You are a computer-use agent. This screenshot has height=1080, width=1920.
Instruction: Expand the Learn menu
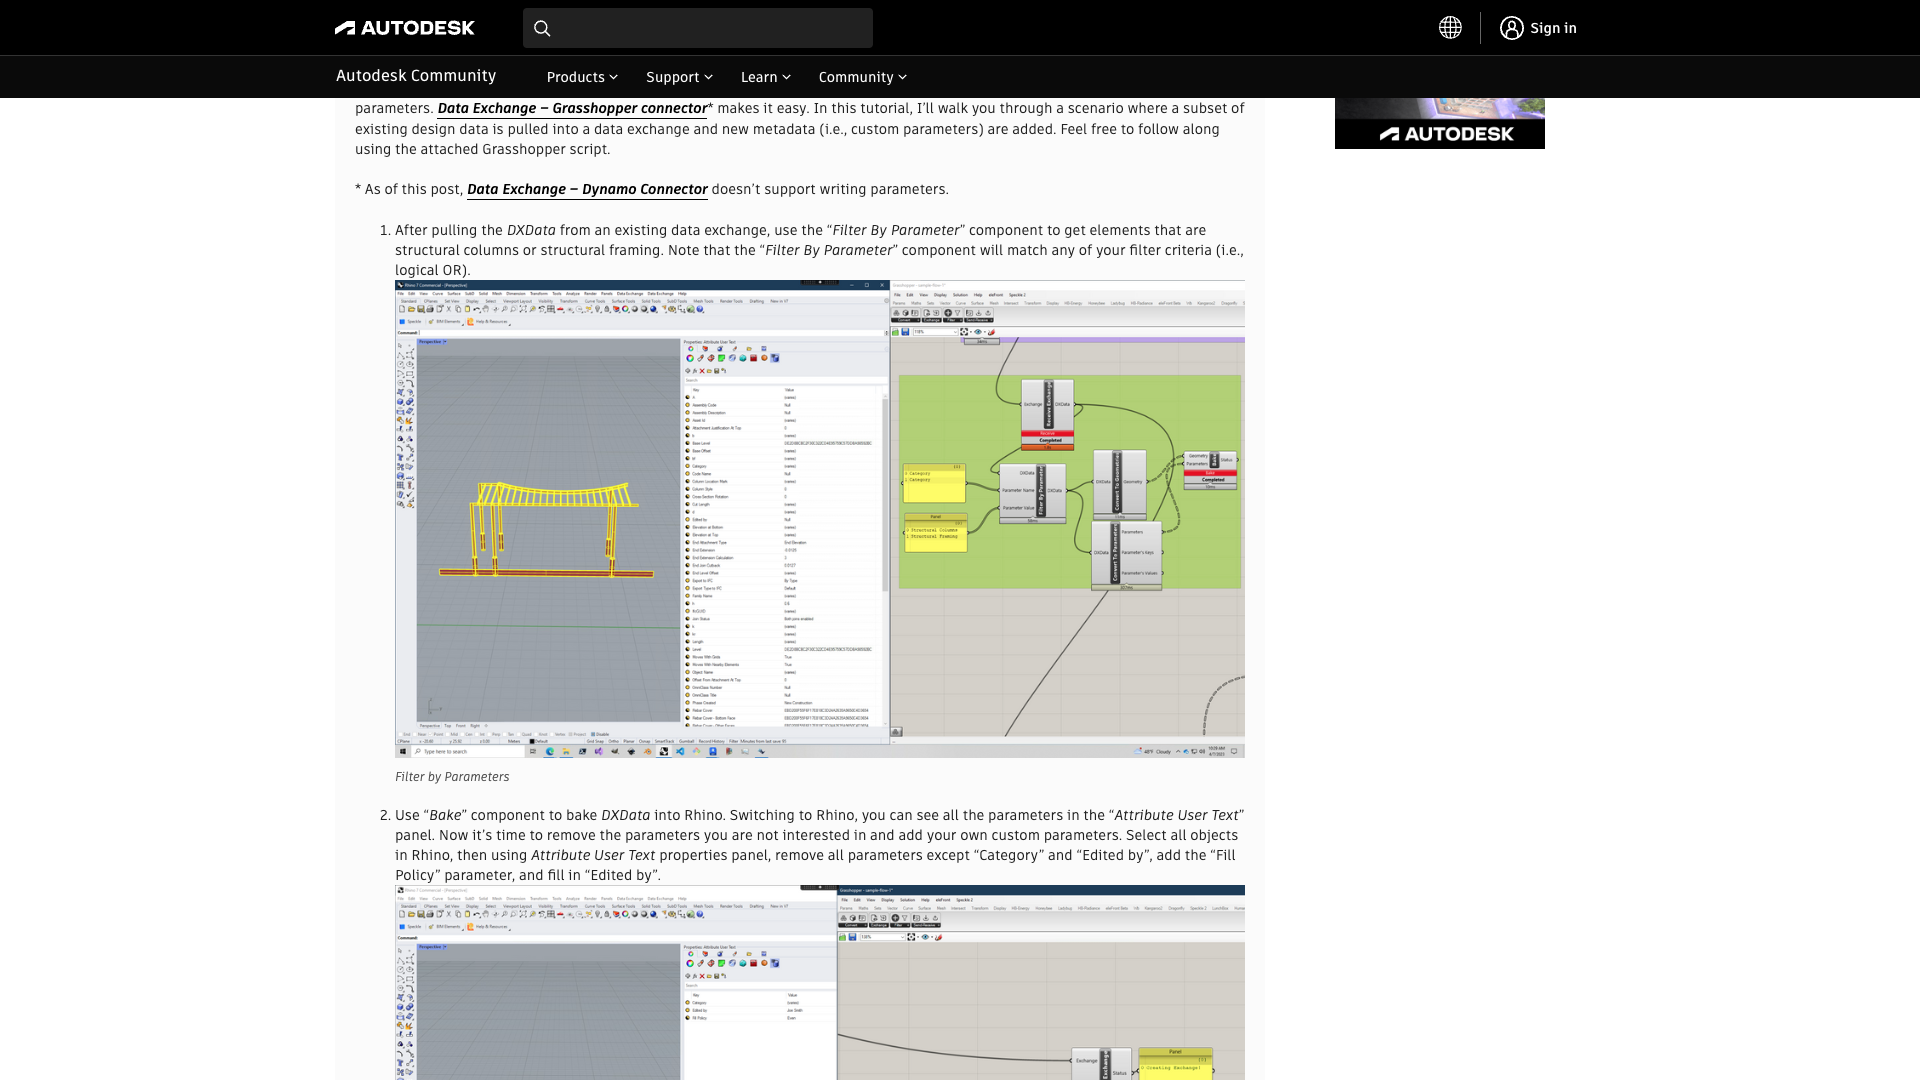point(765,77)
